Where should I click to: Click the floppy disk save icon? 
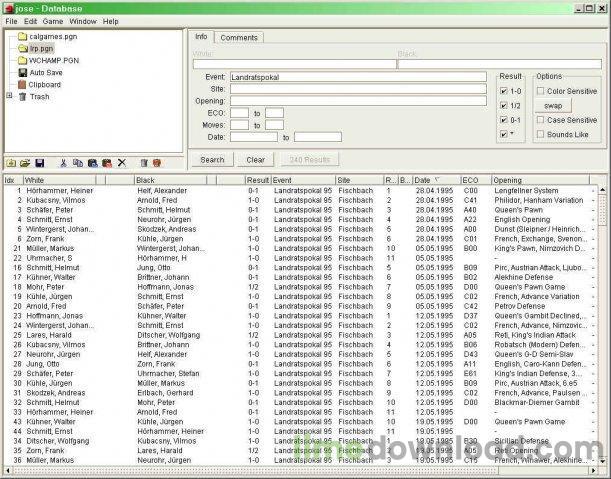pyautogui.click(x=39, y=163)
